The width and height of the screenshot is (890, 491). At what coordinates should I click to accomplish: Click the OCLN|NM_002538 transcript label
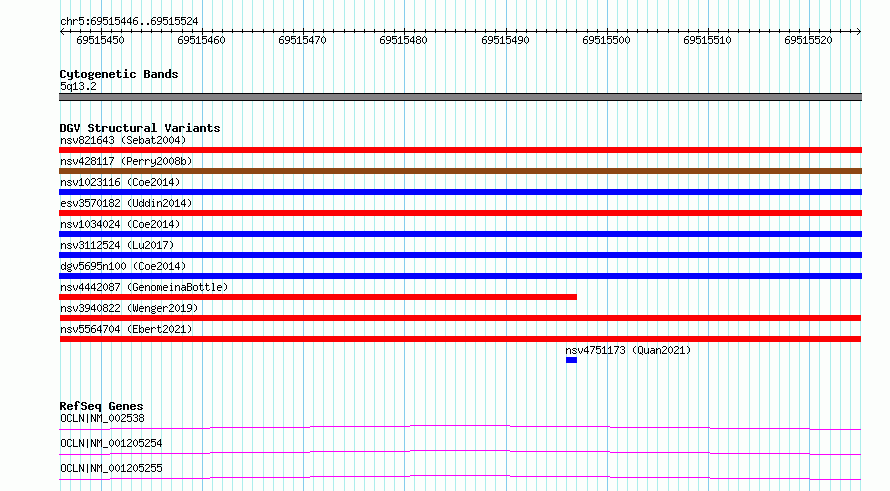(x=102, y=418)
